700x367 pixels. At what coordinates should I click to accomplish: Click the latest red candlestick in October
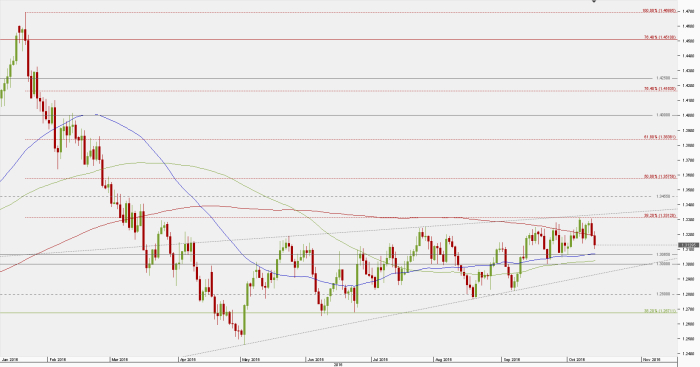595,241
